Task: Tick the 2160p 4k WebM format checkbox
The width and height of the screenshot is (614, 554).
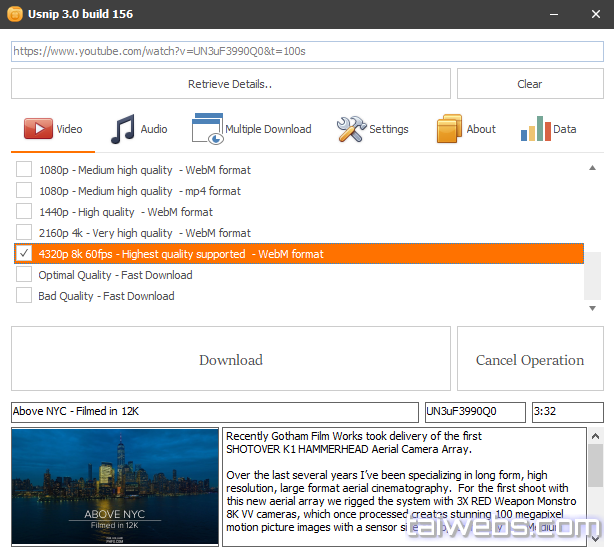Action: (24, 233)
